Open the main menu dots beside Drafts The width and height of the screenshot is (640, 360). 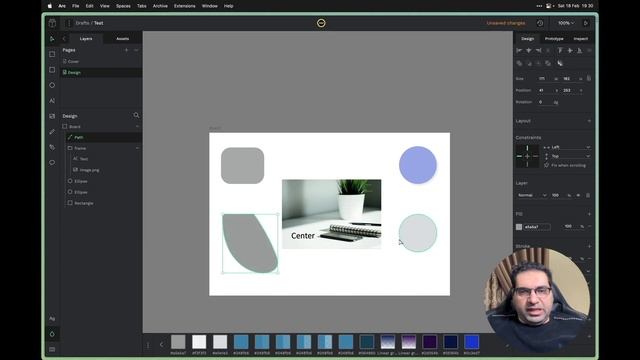point(68,23)
